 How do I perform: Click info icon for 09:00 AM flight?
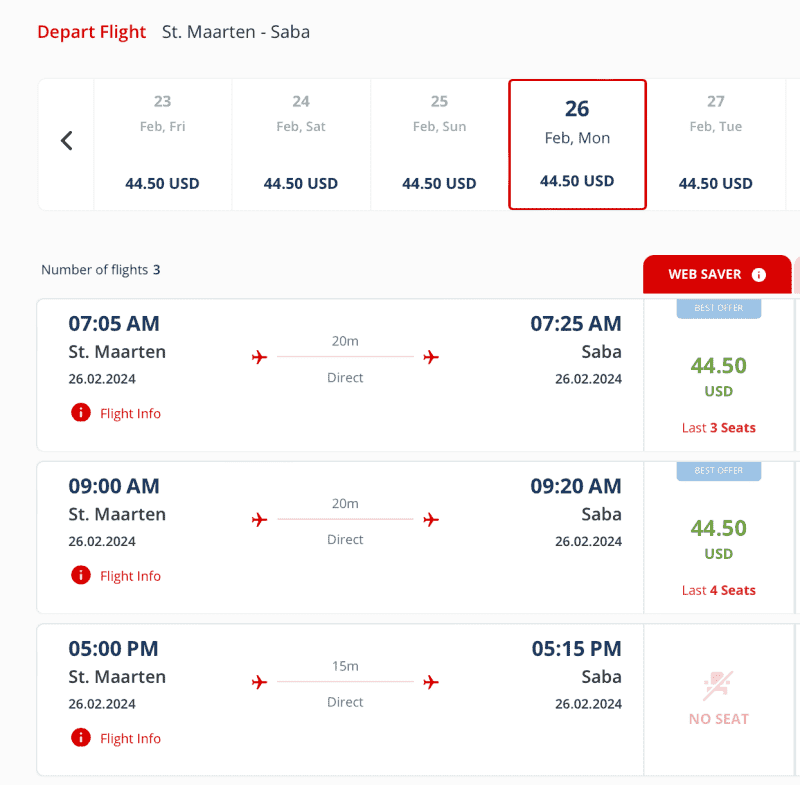pos(81,575)
